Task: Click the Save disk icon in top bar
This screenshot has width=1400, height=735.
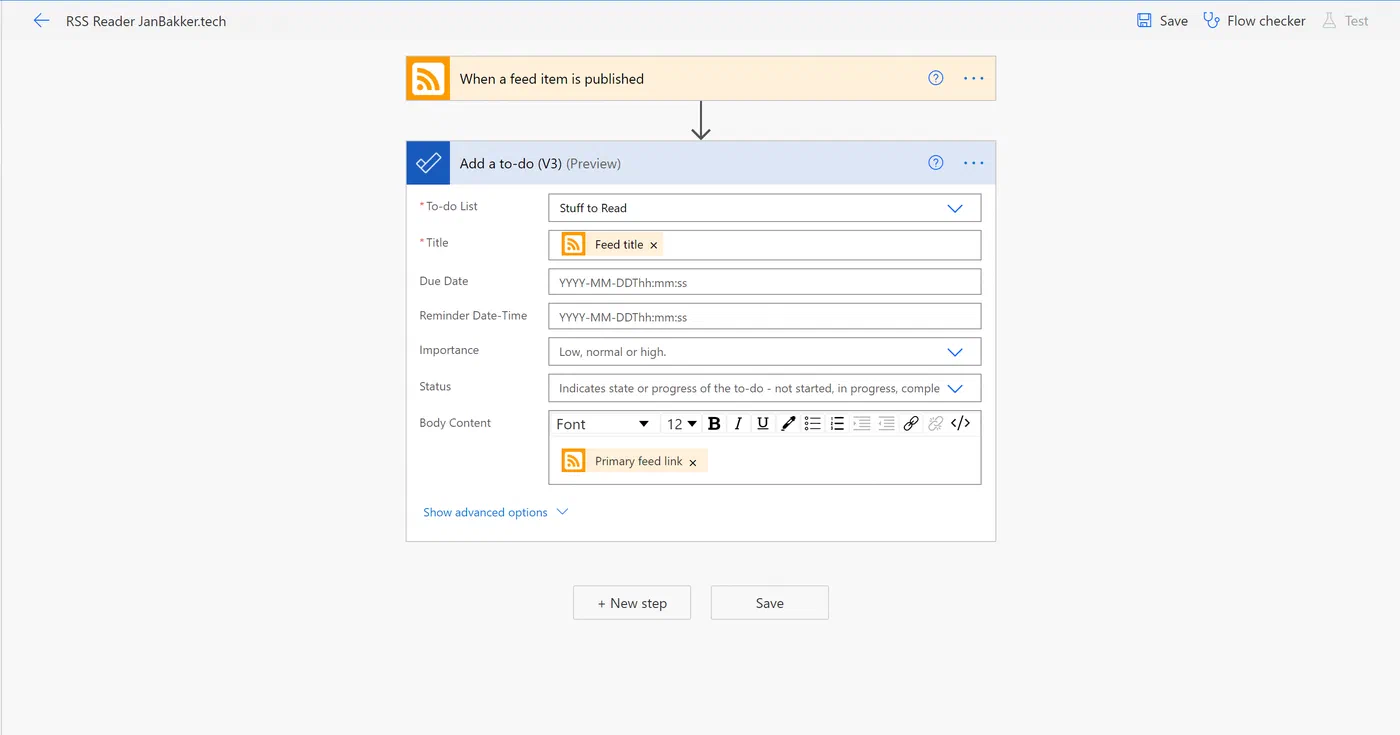Action: 1144,20
